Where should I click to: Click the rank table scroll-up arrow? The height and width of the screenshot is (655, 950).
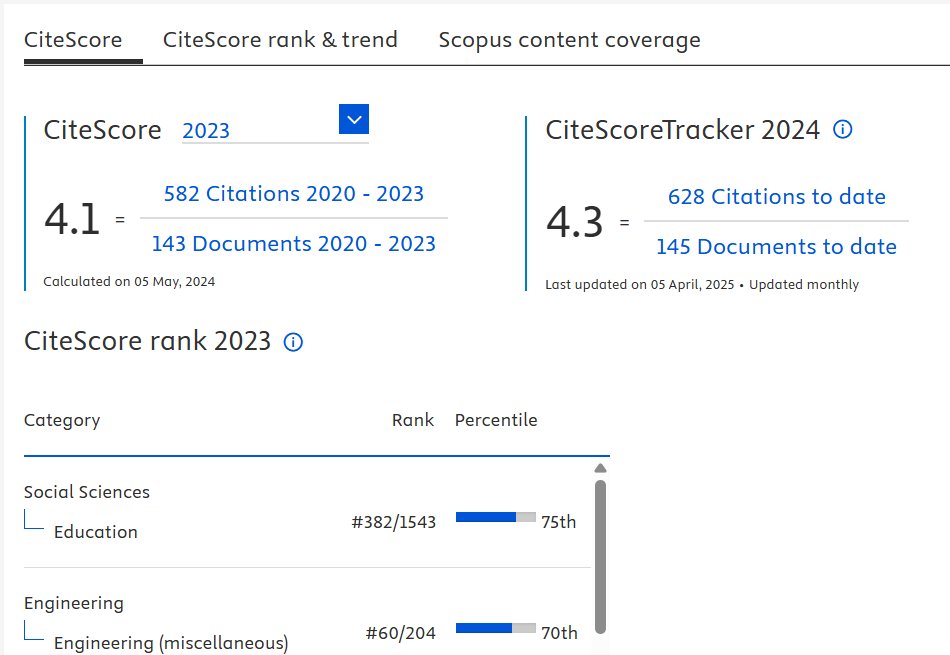click(x=600, y=468)
